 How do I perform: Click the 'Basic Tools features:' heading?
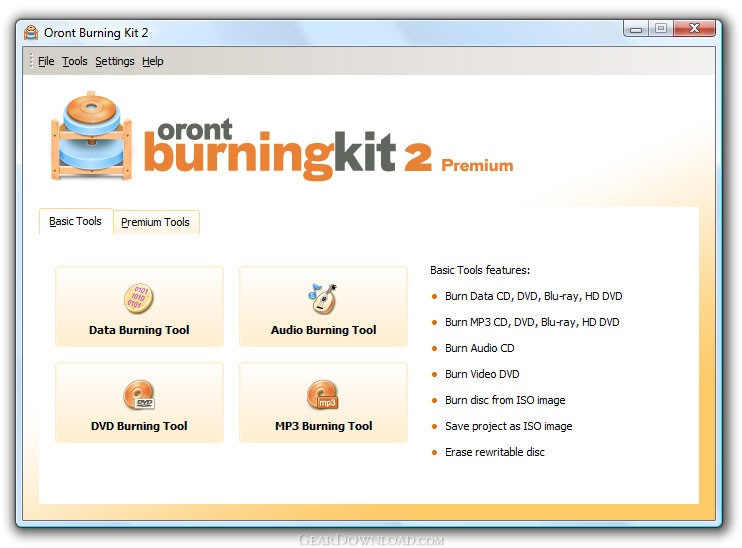pyautogui.click(x=480, y=270)
